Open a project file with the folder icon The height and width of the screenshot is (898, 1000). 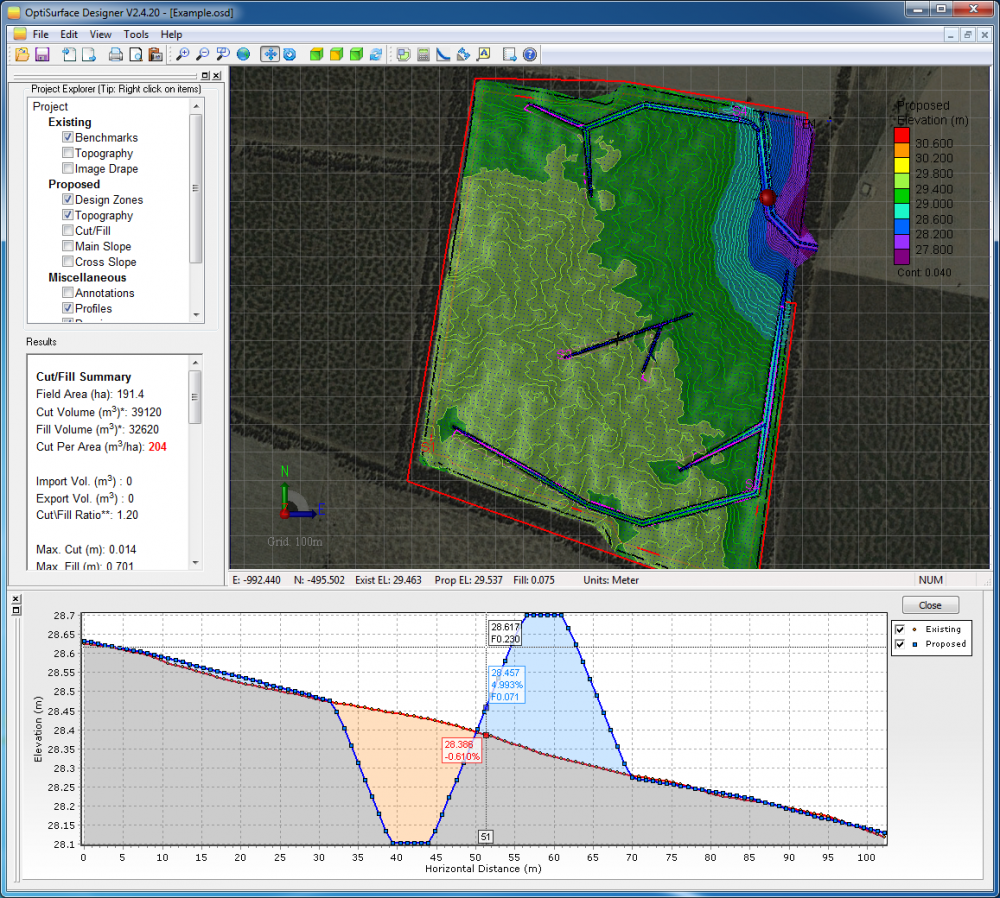[22, 55]
